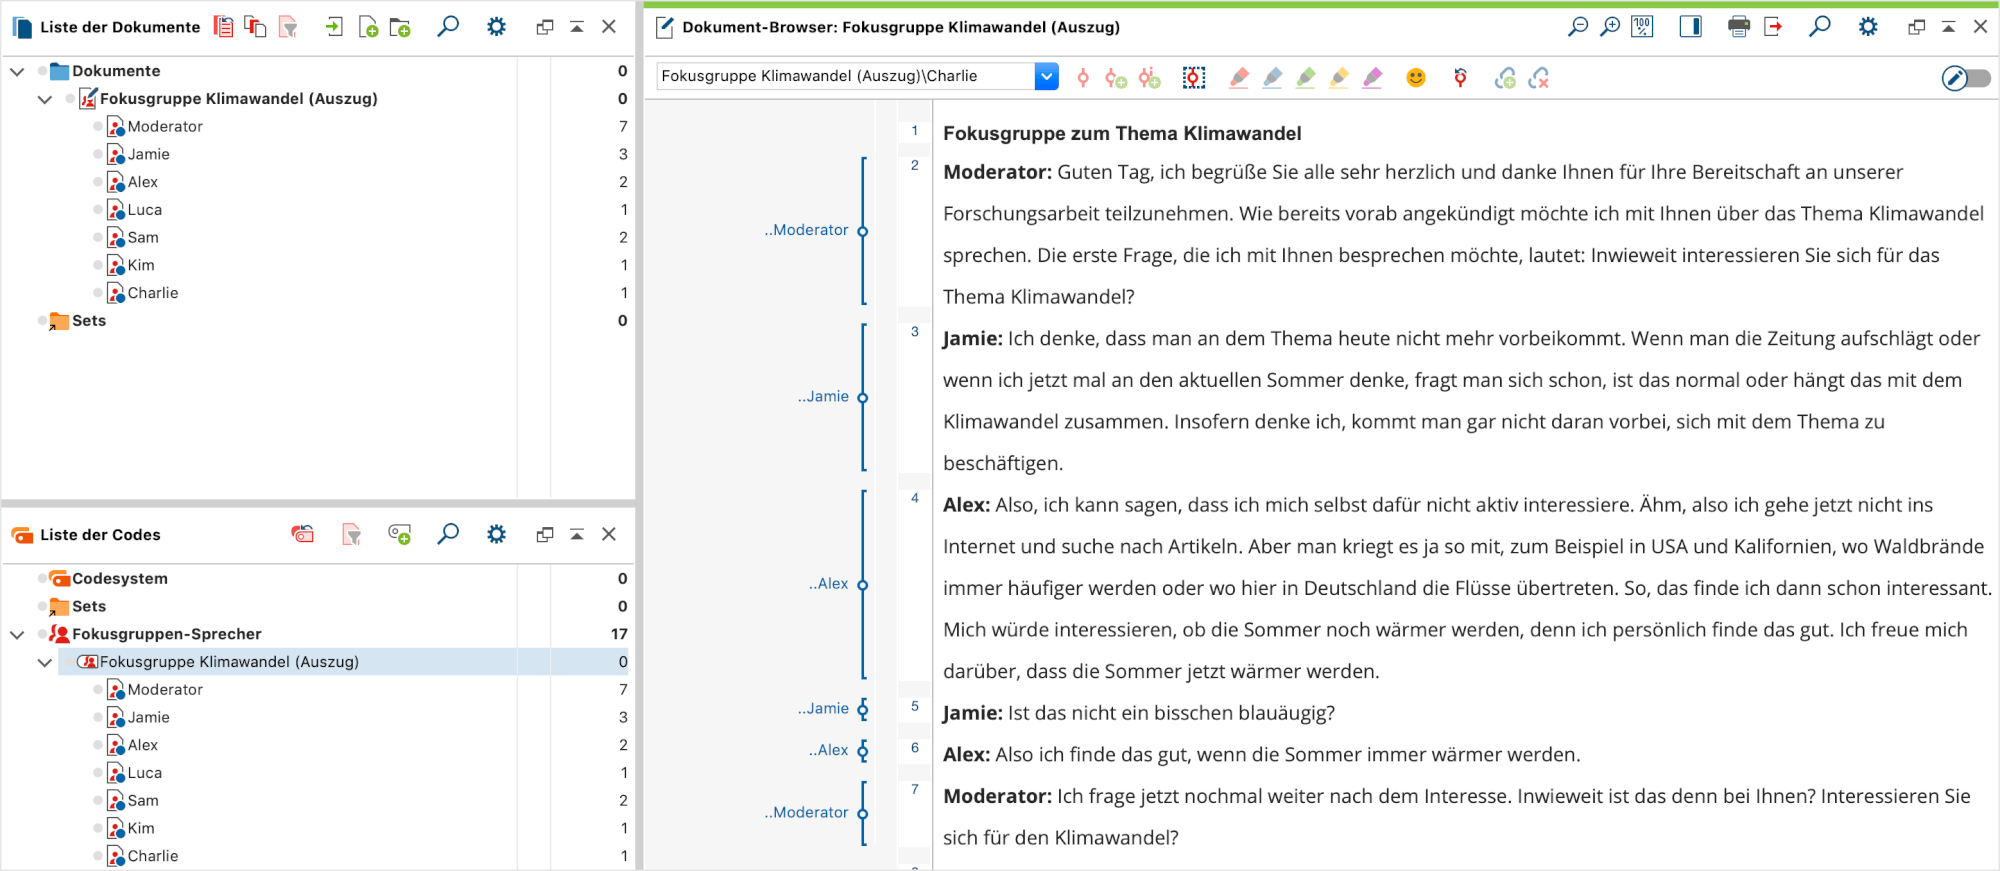Activate Luca's dot in Liste der Codes
This screenshot has height=871, width=2000.
tap(98, 773)
